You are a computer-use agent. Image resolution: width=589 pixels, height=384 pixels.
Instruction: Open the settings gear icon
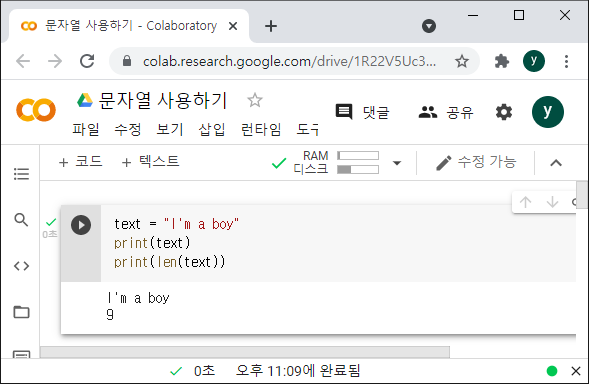pyautogui.click(x=504, y=112)
